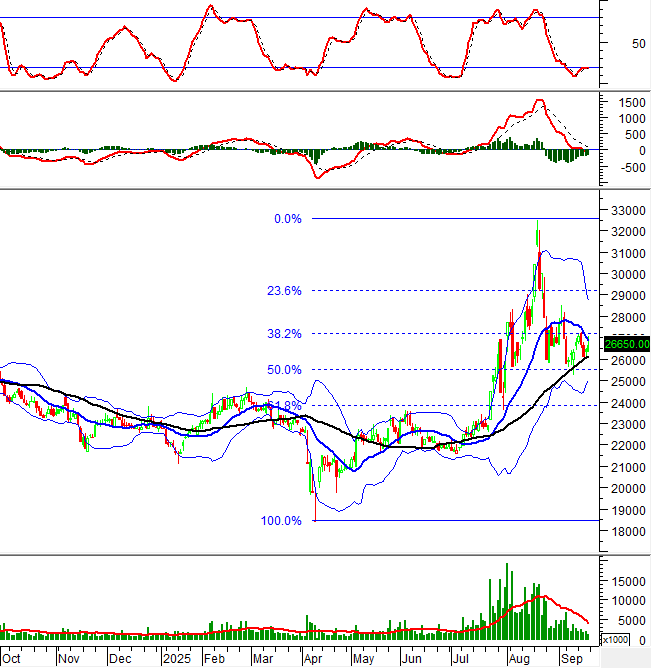Click the -500 value on MACD axis
The height and width of the screenshot is (668, 651).
(633, 168)
